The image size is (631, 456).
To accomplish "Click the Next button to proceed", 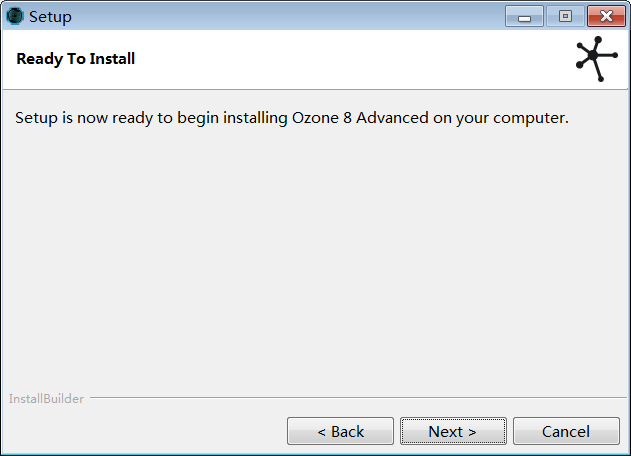I will tap(452, 431).
